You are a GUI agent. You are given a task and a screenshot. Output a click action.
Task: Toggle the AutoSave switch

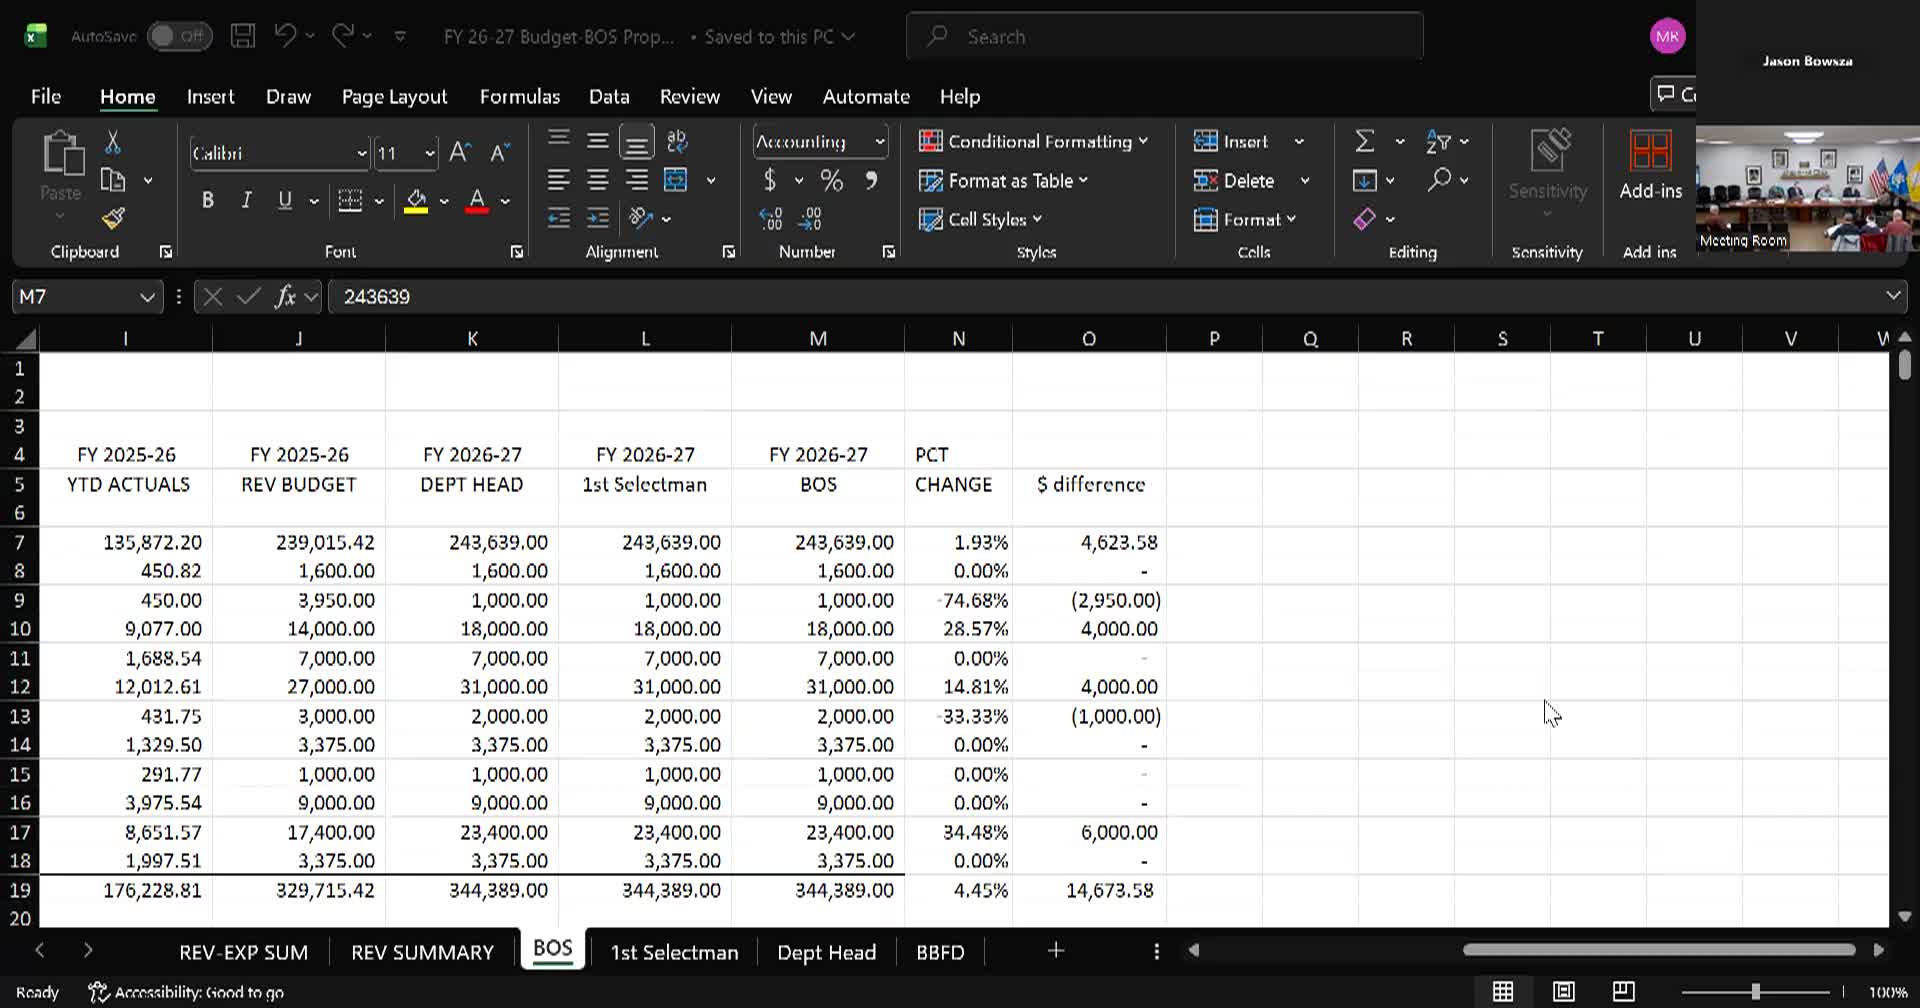(179, 37)
